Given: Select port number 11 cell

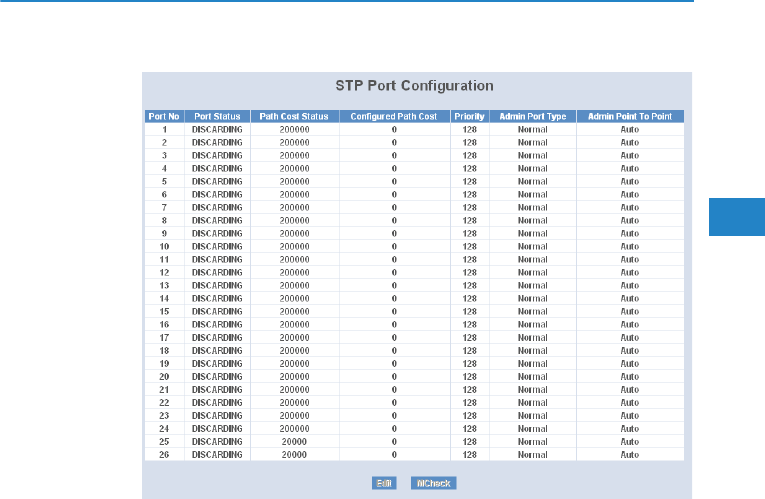Looking at the screenshot, I should [x=164, y=259].
